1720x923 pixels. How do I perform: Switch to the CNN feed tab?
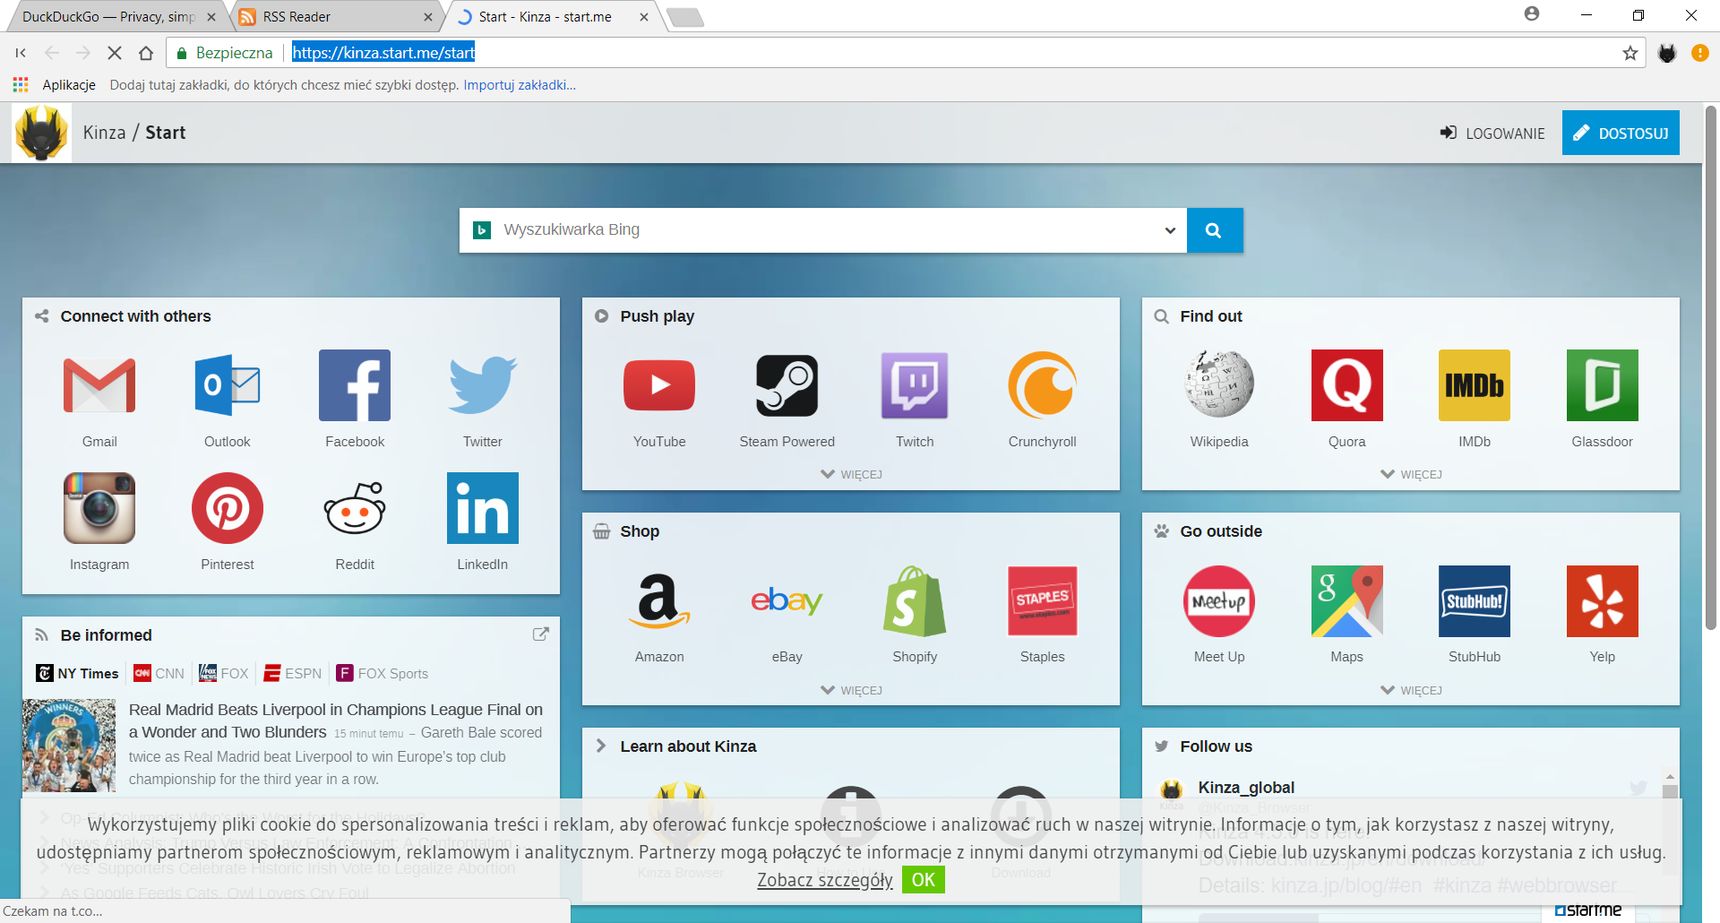(x=159, y=673)
